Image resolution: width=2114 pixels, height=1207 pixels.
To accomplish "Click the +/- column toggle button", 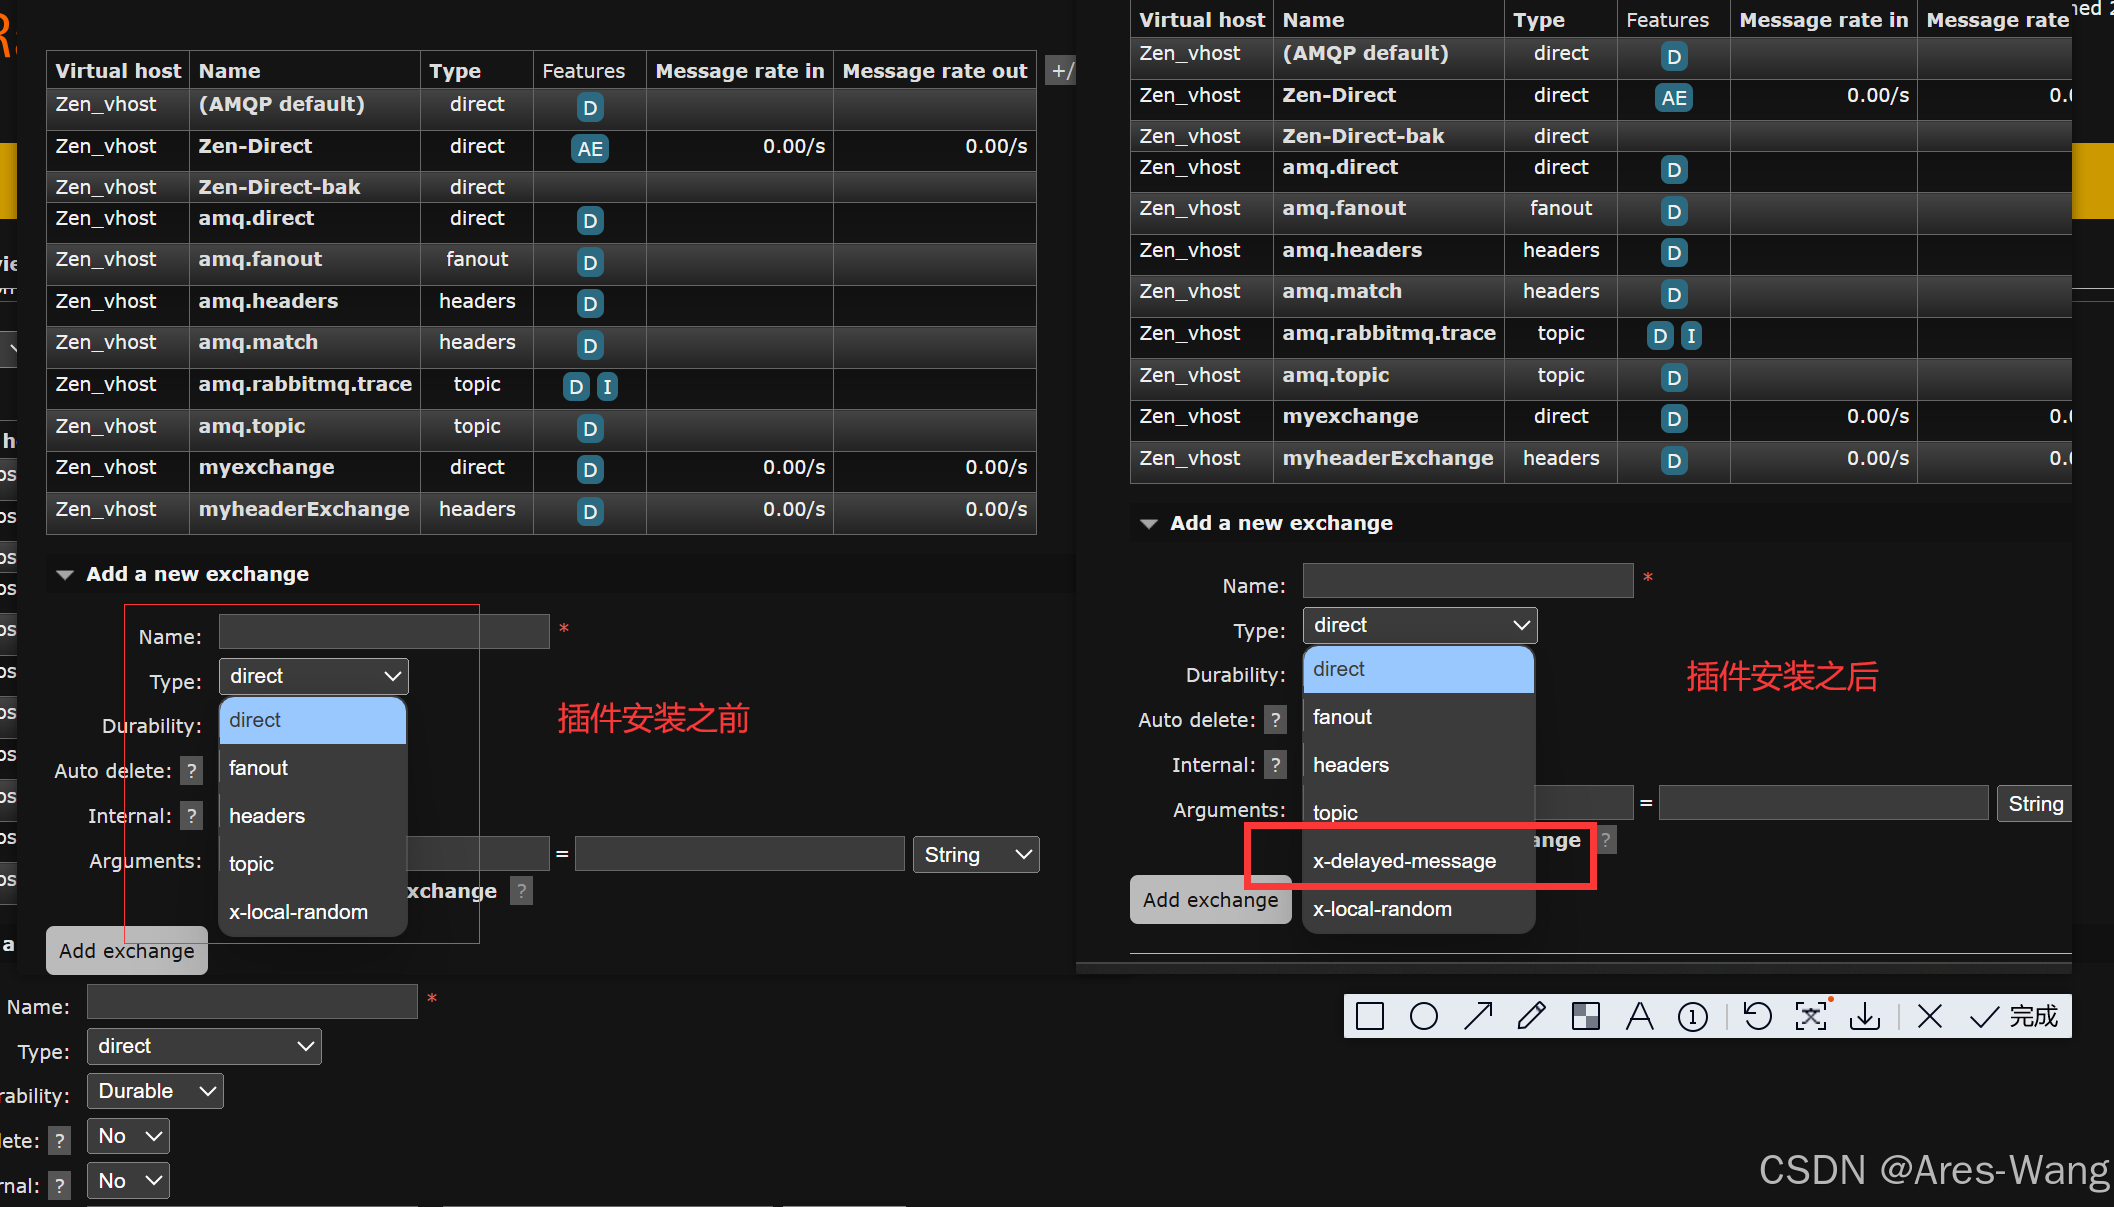I will (1061, 71).
